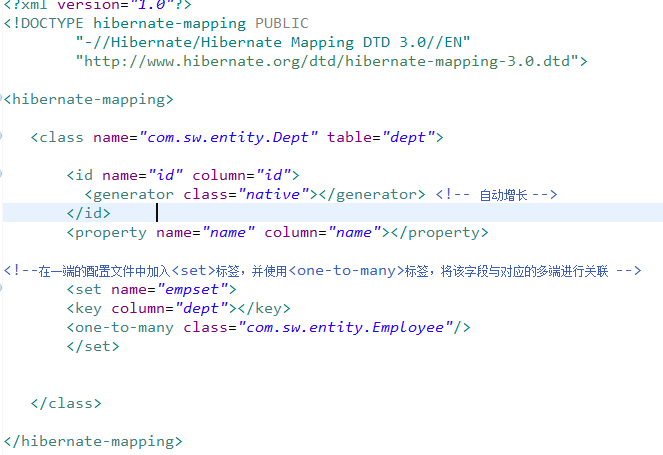Click the xml version declaration line
The height and width of the screenshot is (455, 663).
[x=97, y=5]
